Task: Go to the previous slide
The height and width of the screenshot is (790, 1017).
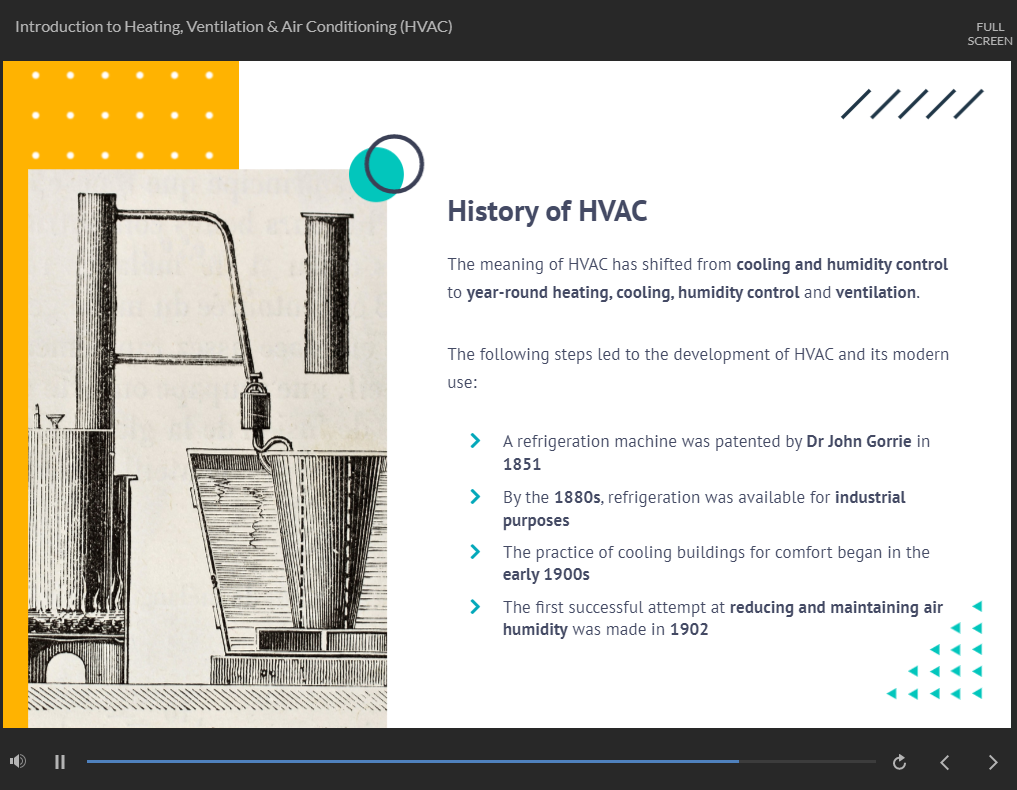Action: coord(945,762)
